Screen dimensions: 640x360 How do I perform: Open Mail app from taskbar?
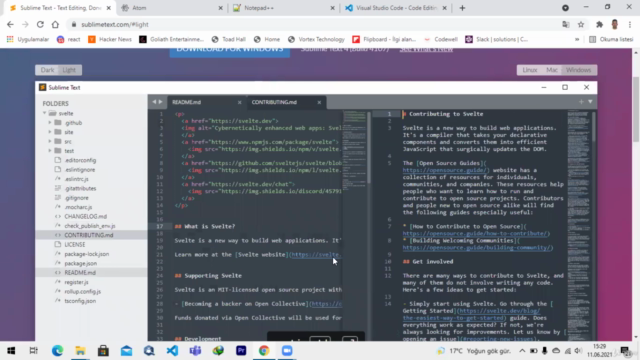[x=126, y=351]
